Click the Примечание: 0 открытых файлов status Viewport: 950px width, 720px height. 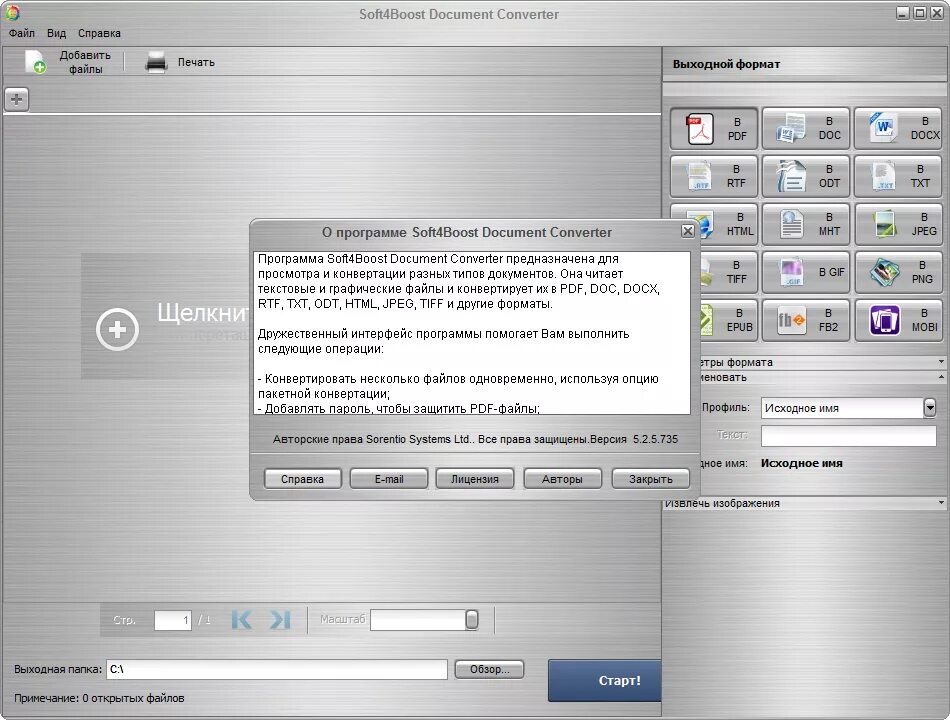point(99,698)
